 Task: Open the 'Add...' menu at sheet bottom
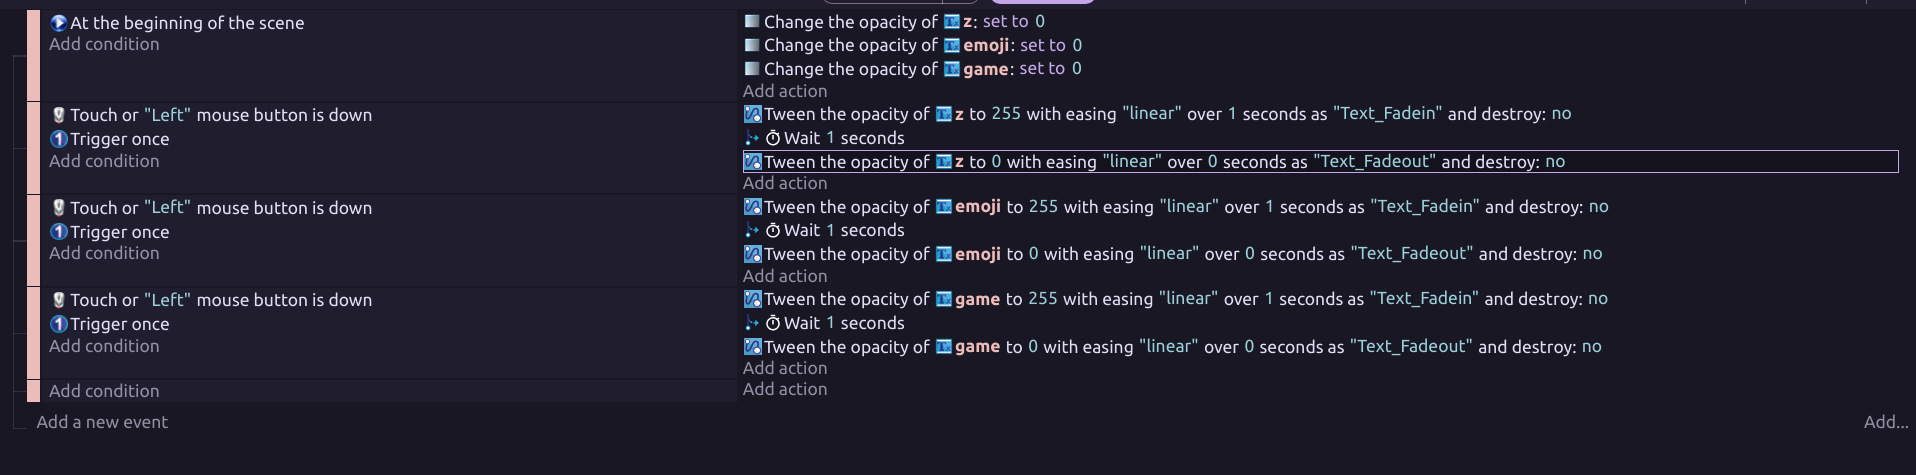[x=1885, y=422]
